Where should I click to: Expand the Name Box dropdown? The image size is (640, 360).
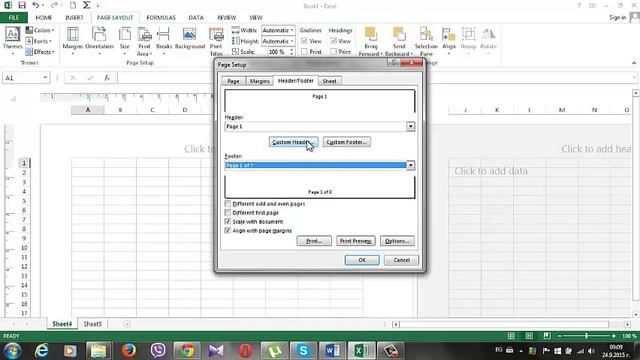click(45, 78)
